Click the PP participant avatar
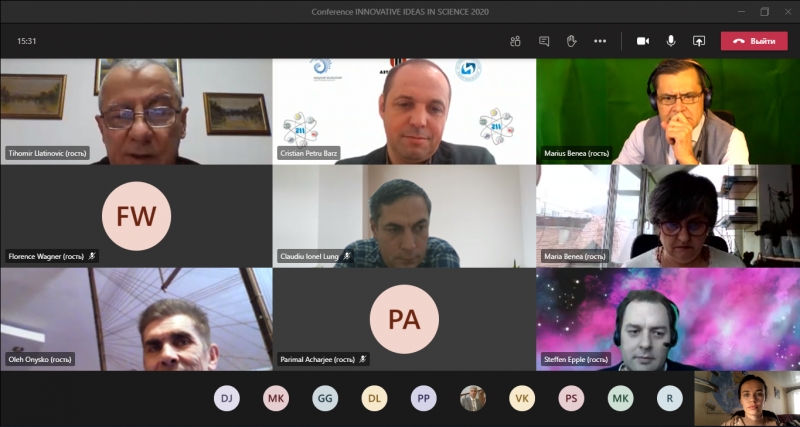Screen dimensions: 800x427 point(423,398)
